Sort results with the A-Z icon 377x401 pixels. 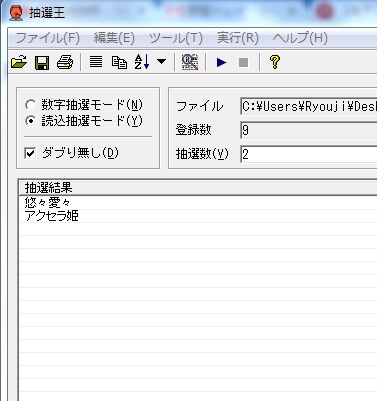click(142, 62)
